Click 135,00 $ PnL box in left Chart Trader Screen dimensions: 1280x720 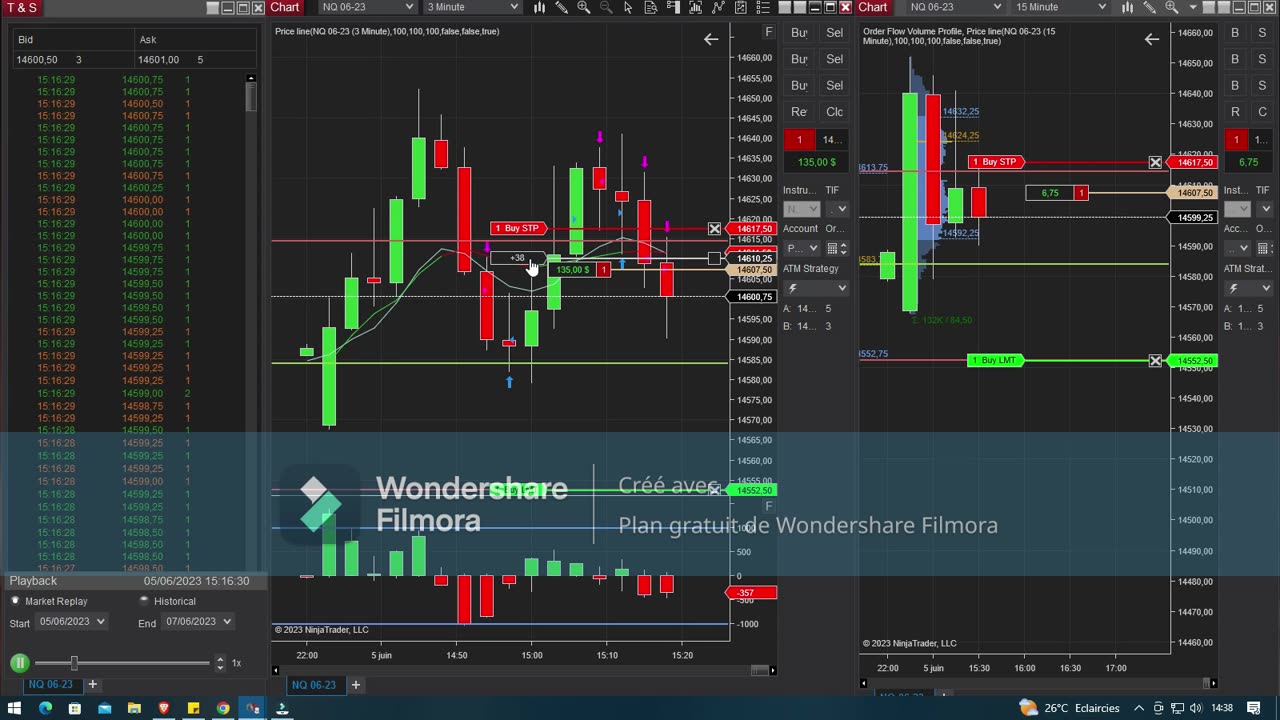816,162
